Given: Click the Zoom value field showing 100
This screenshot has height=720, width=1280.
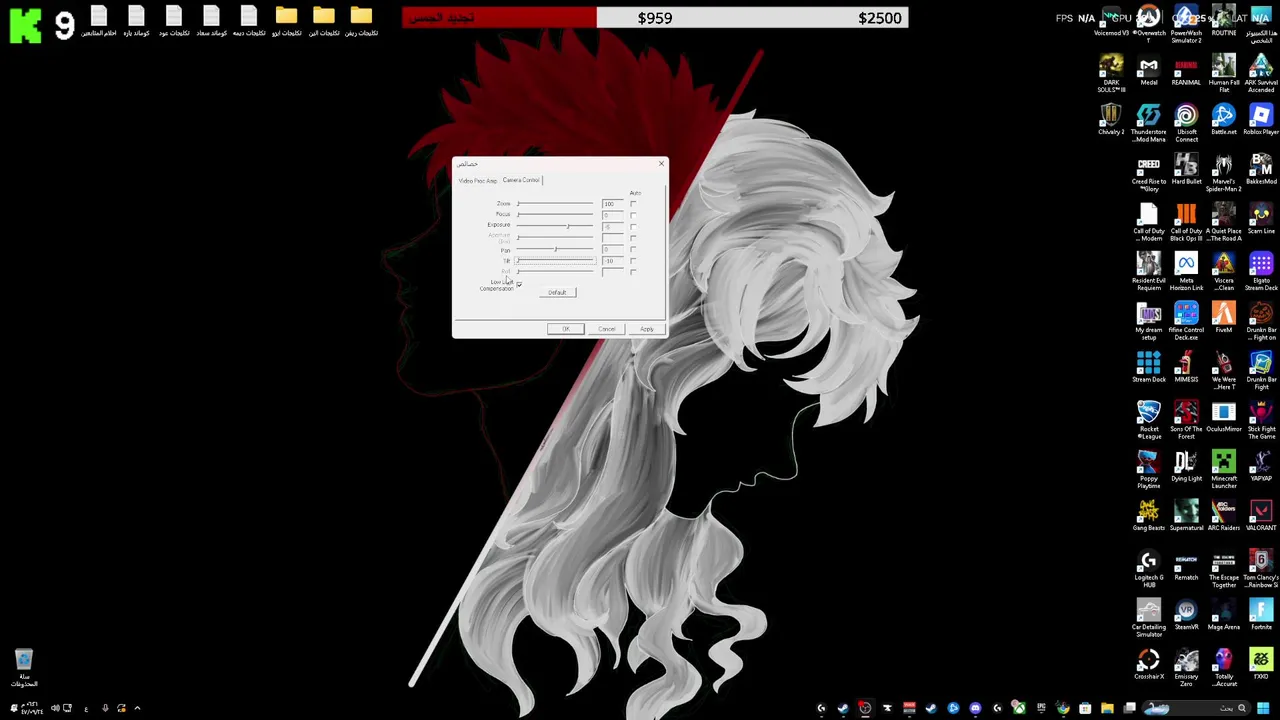Looking at the screenshot, I should (613, 204).
